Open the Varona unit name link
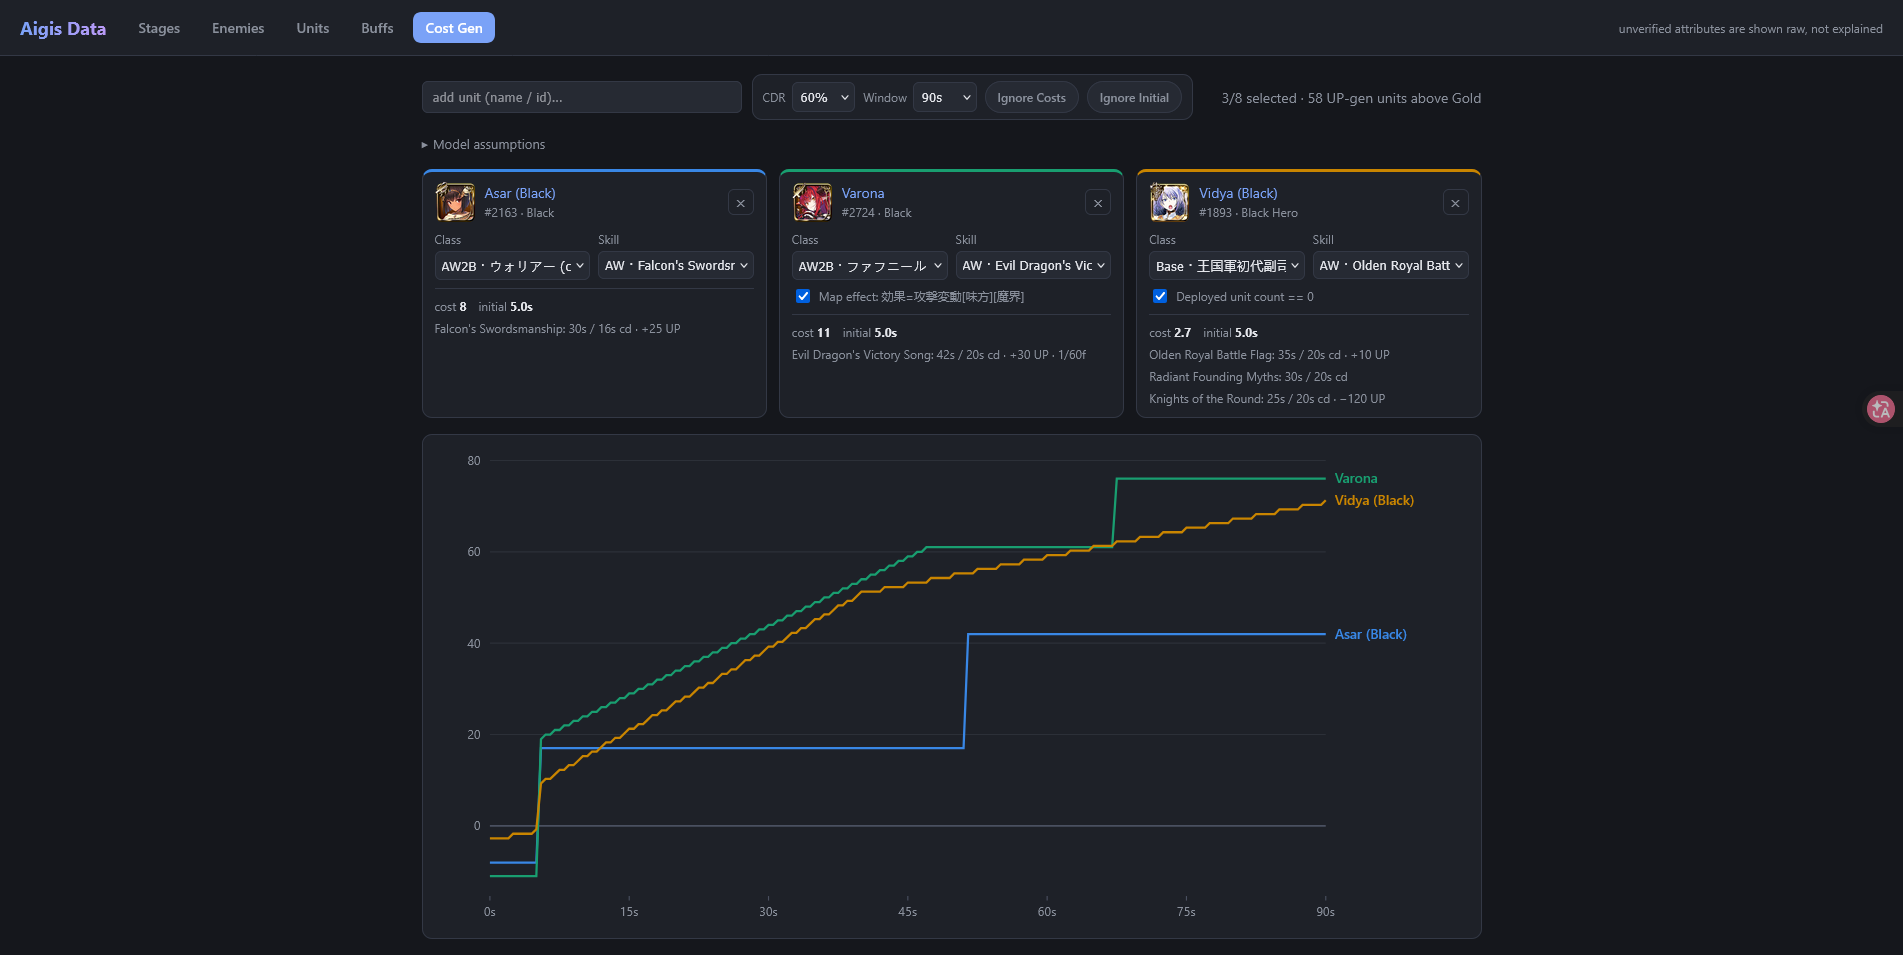This screenshot has width=1903, height=955. click(862, 193)
